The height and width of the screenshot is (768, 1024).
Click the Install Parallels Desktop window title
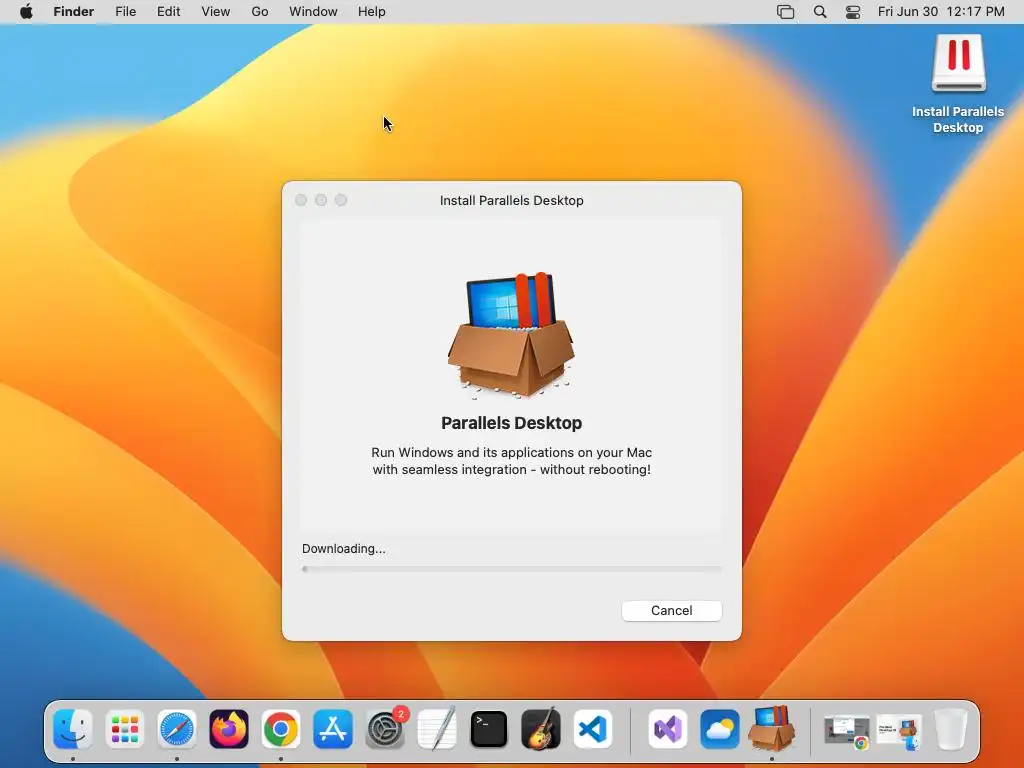tap(511, 200)
